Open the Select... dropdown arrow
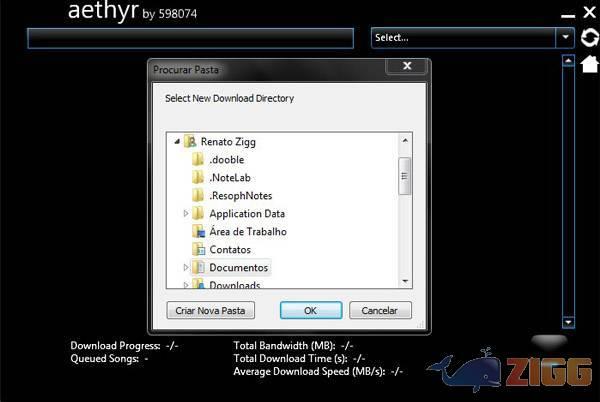 566,38
